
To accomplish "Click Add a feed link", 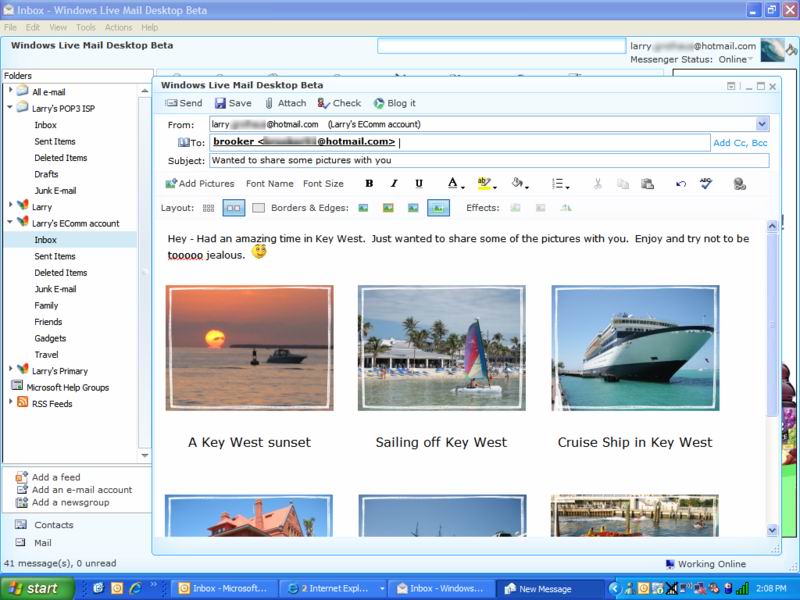I will pyautogui.click(x=56, y=478).
